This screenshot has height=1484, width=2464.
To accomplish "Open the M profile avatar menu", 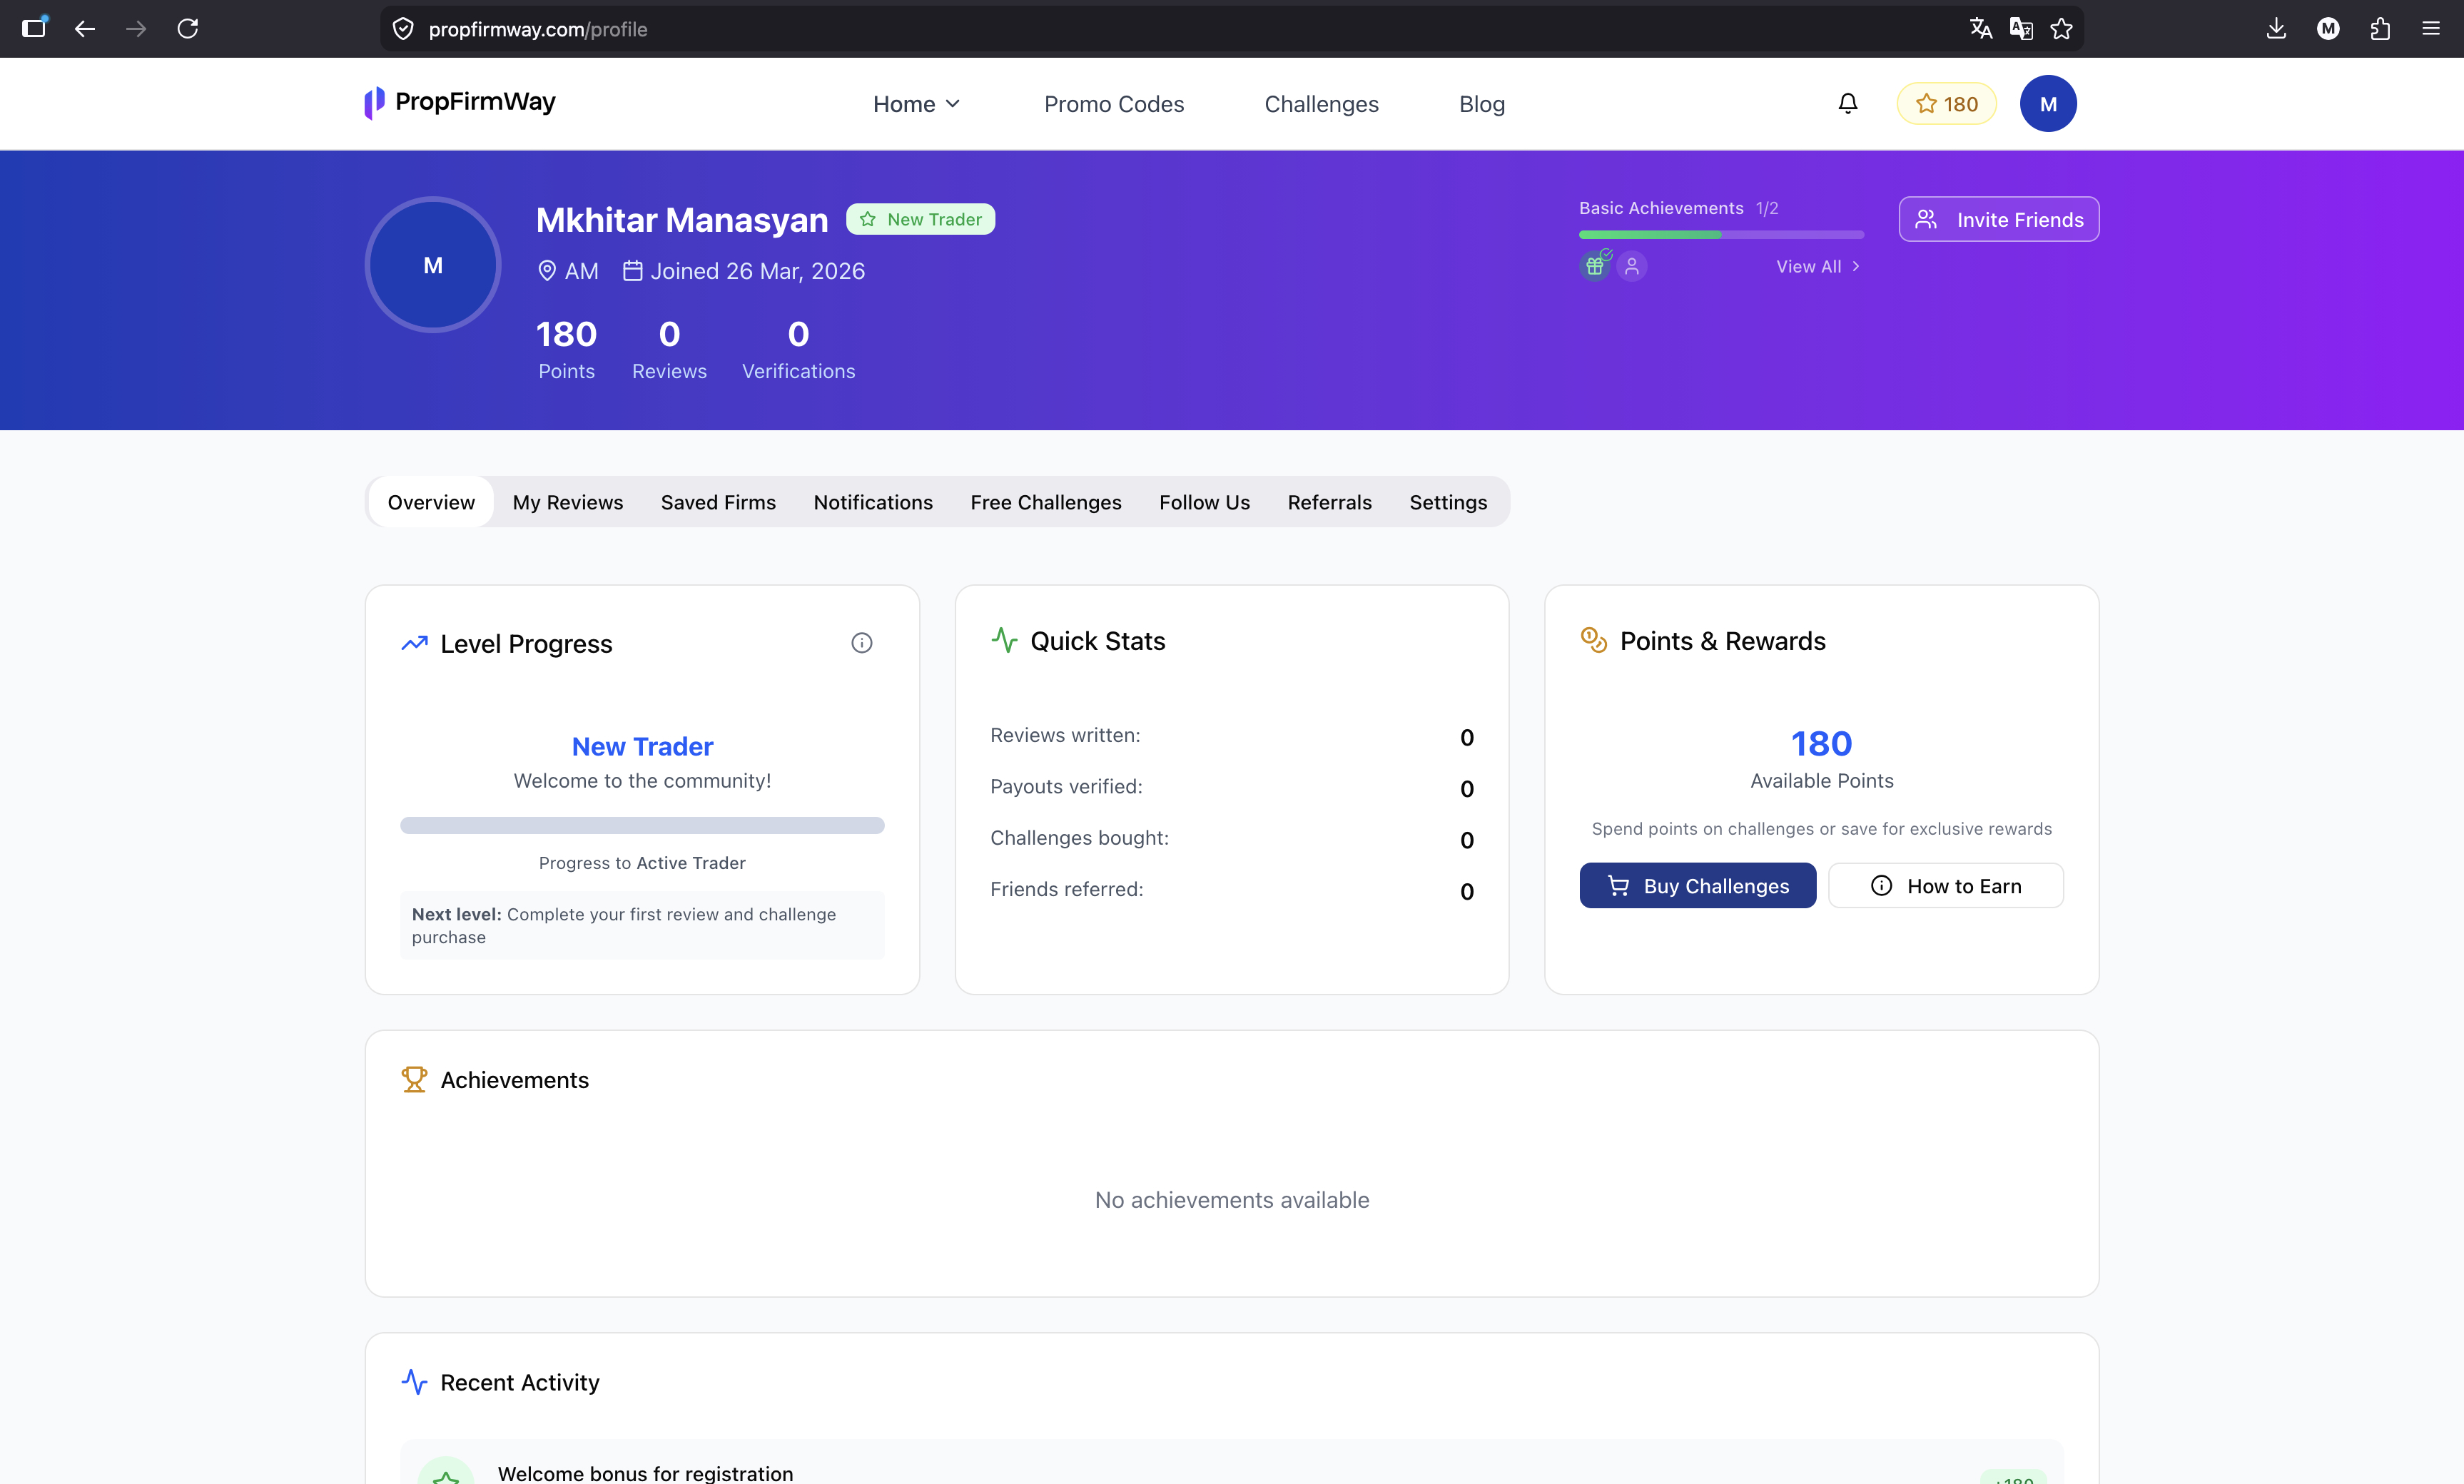I will 2047,104.
